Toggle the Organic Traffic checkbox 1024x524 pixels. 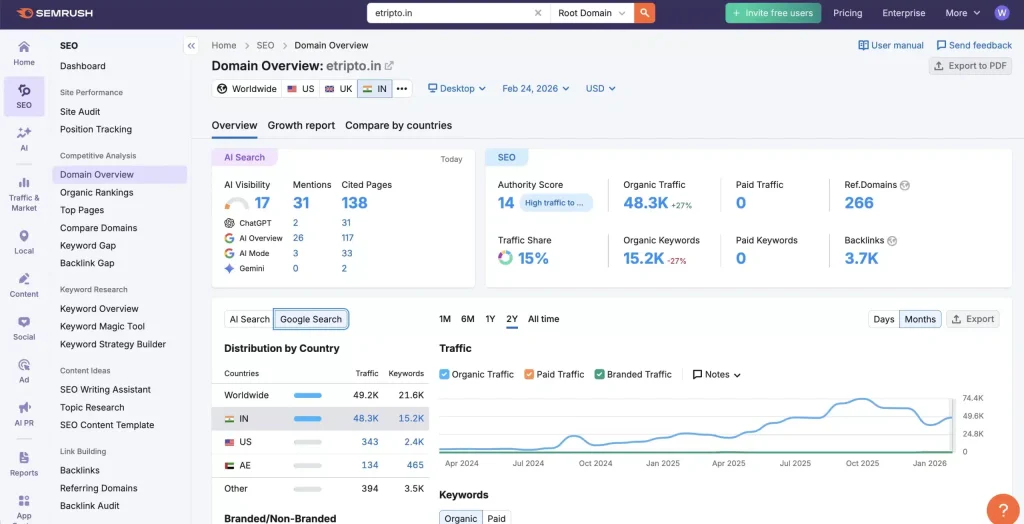(444, 374)
